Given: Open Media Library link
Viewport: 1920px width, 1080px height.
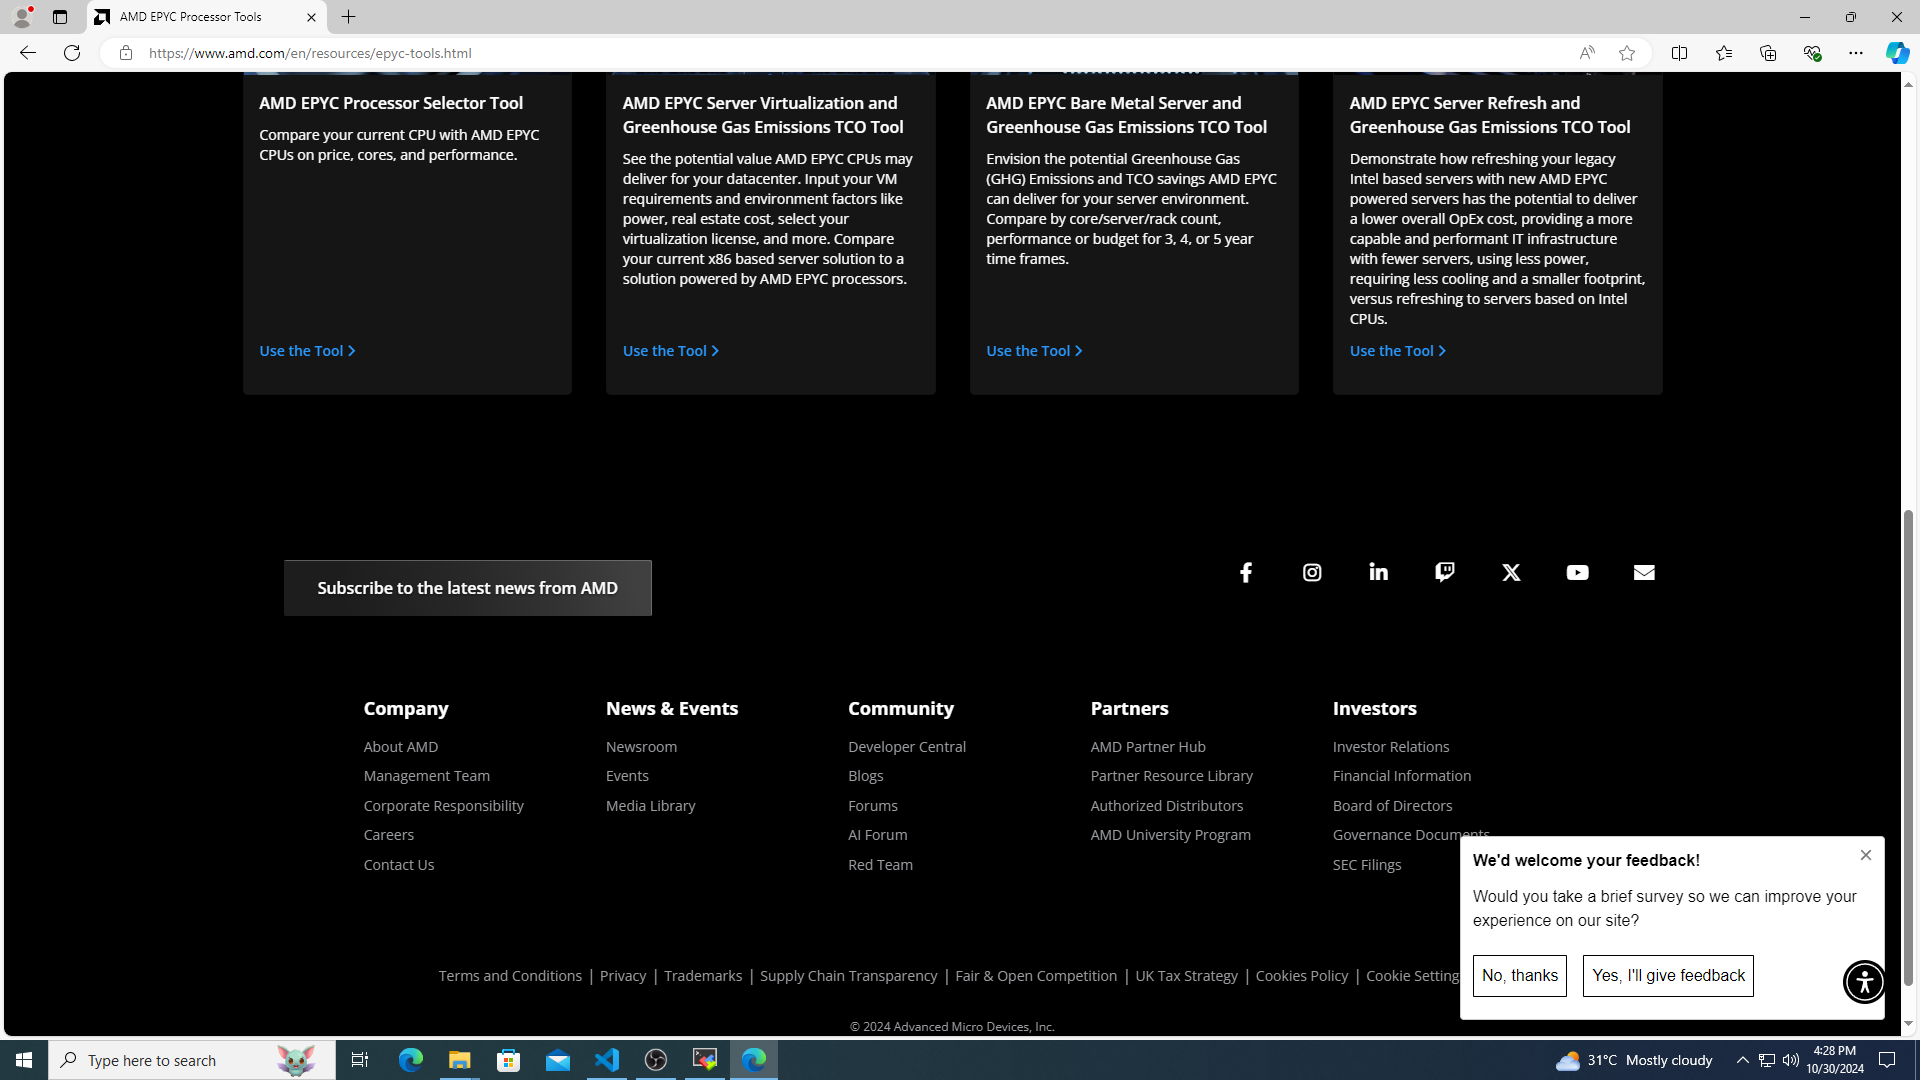Looking at the screenshot, I should click(650, 806).
